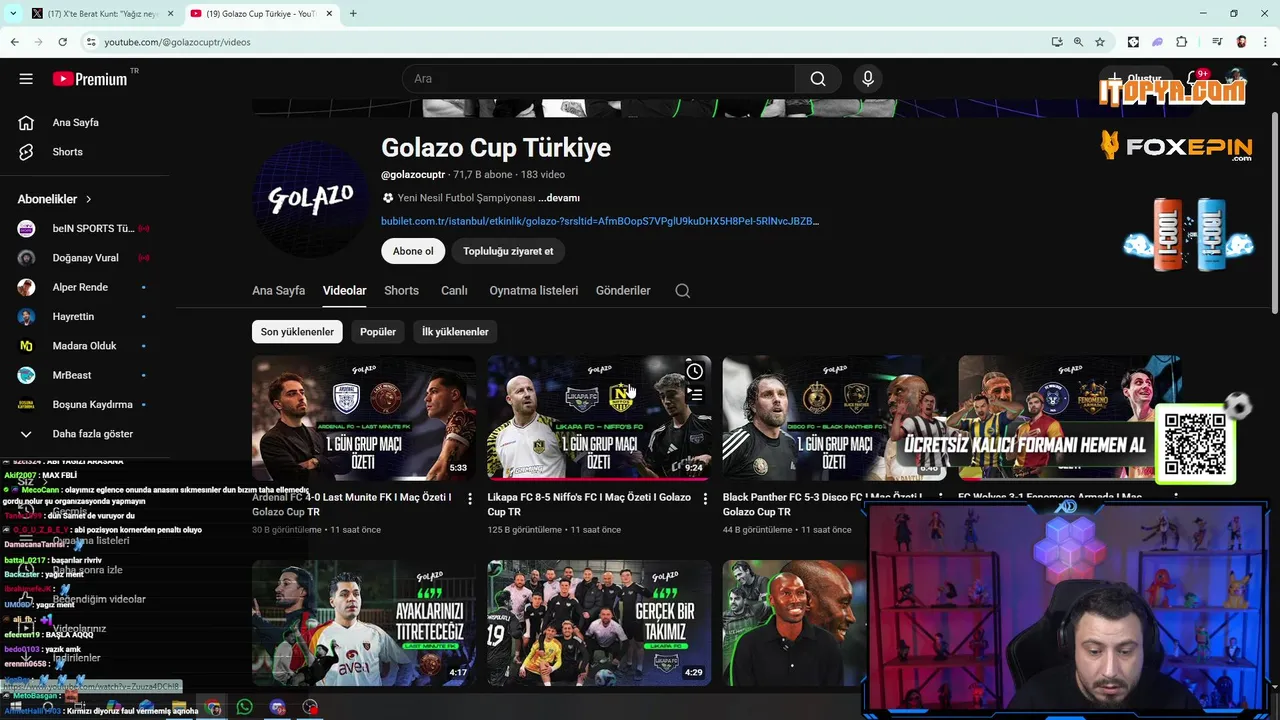Image resolution: width=1280 pixels, height=720 pixels.
Task: Open Chrome extensions puzzle icon
Action: coord(1182,42)
